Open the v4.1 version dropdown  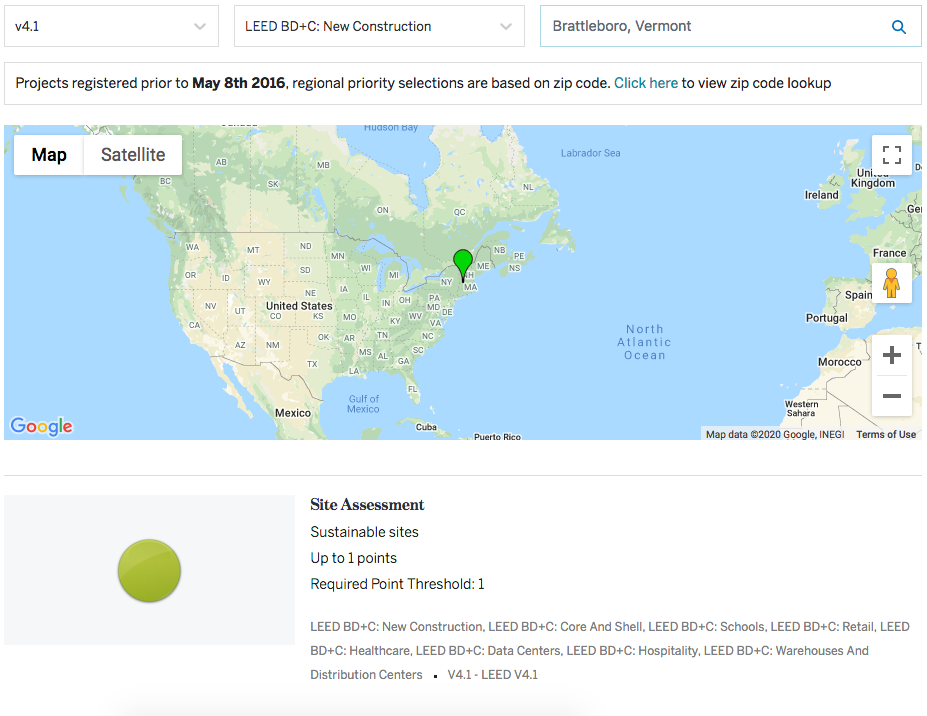point(111,27)
